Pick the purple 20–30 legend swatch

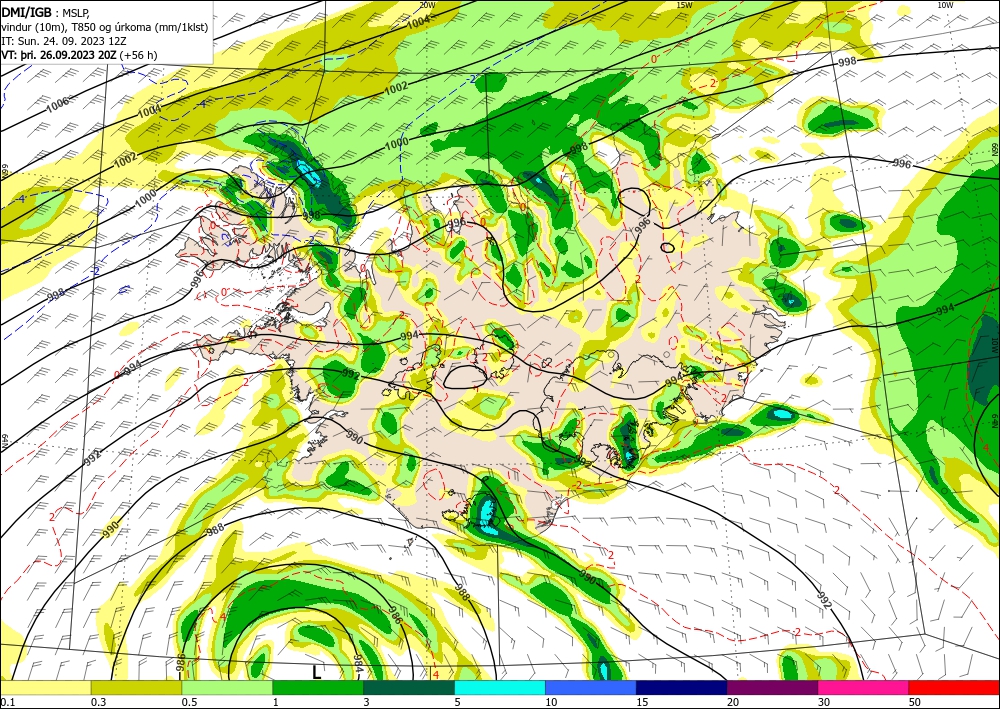(x=772, y=687)
